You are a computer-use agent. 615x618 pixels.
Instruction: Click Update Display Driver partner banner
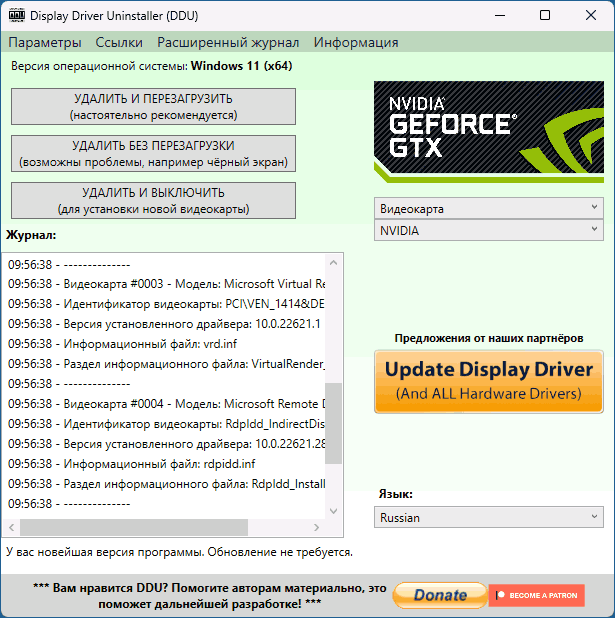[488, 381]
